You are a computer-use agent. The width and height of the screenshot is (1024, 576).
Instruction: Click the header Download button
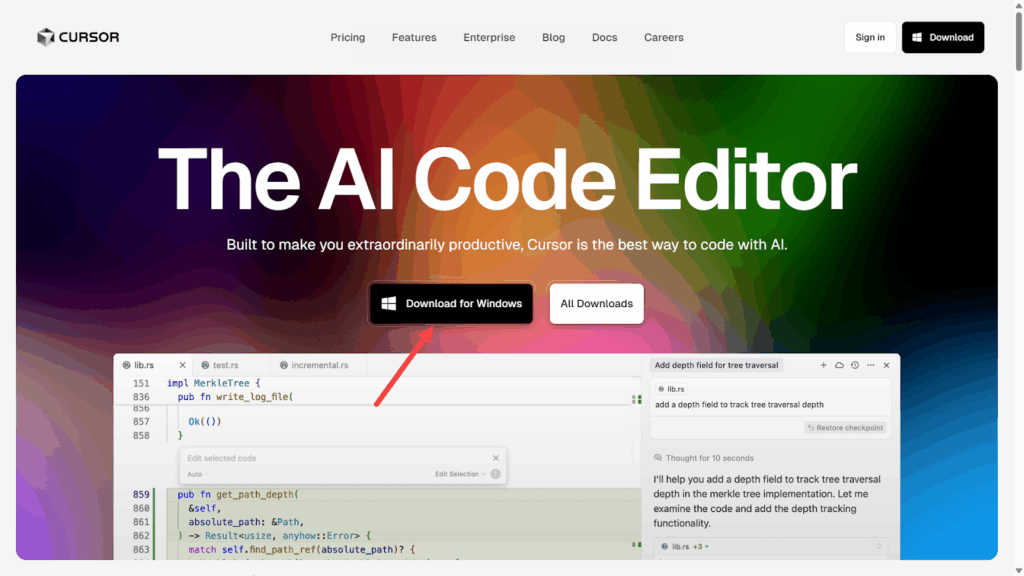tap(942, 37)
